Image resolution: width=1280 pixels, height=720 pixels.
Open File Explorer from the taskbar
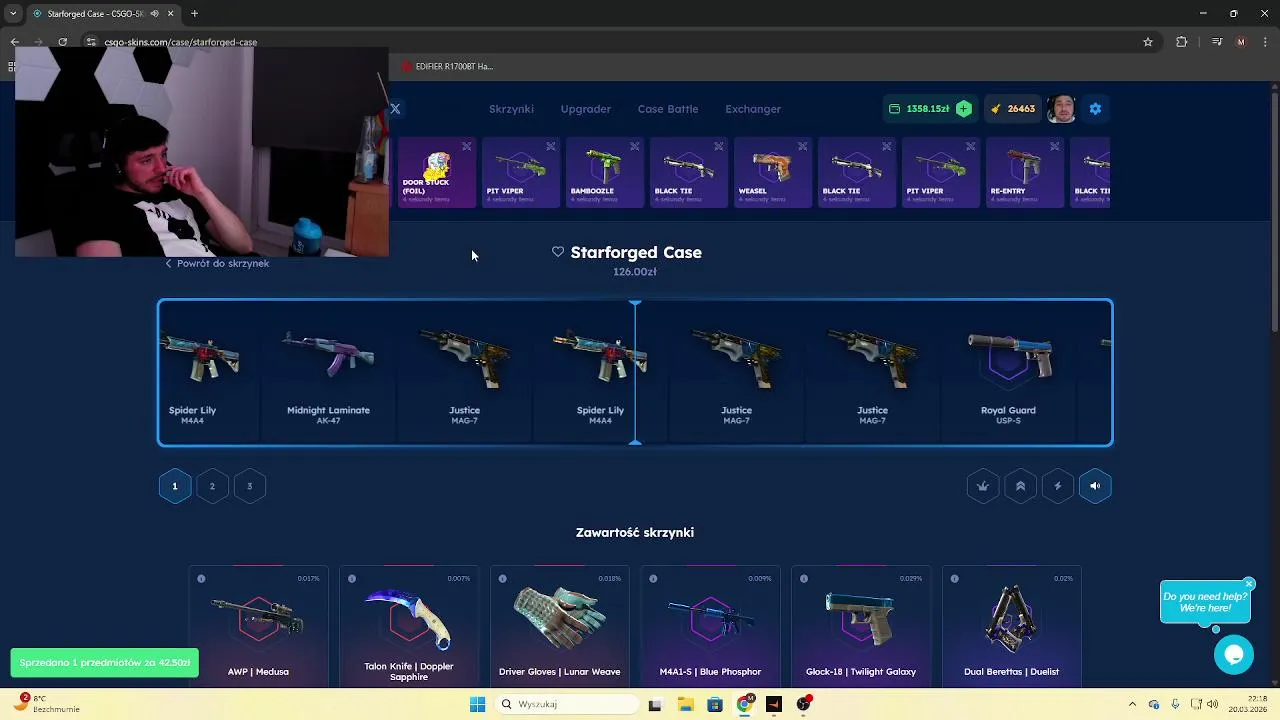(x=685, y=704)
